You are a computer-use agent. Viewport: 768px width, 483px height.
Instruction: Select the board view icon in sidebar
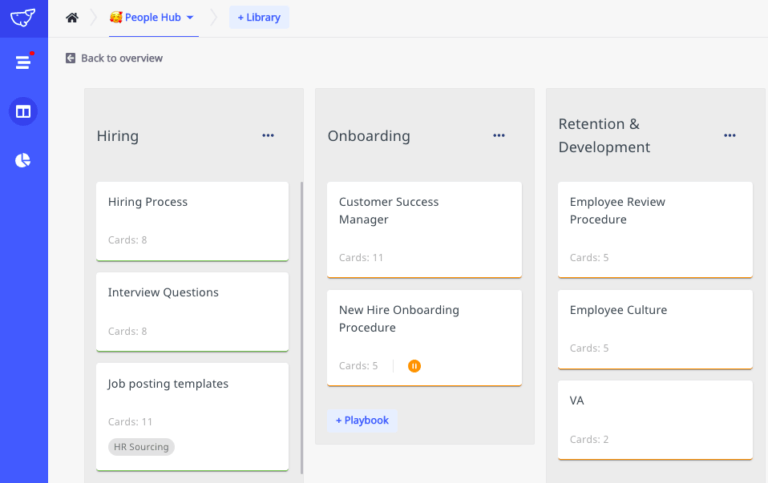coord(23,112)
